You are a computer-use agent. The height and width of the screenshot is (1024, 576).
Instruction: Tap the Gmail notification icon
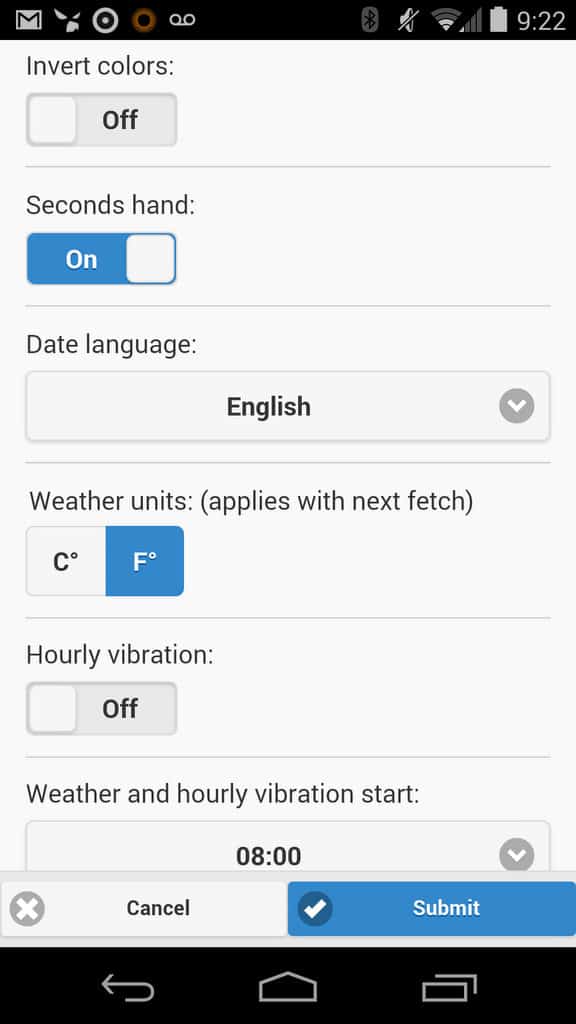click(x=29, y=20)
